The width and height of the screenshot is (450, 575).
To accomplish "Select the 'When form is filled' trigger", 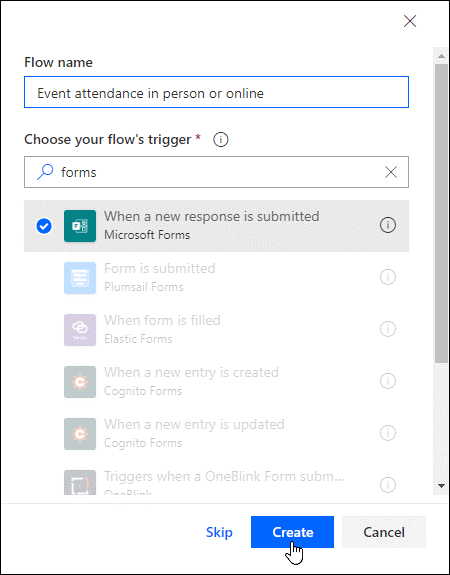I will click(x=216, y=330).
